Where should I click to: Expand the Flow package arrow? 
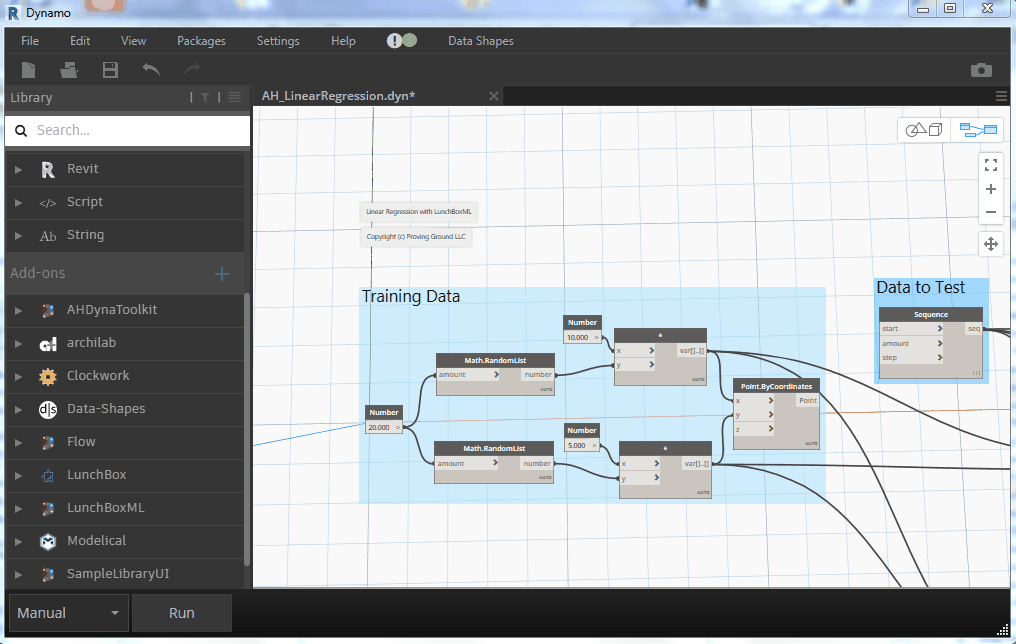tap(19, 443)
